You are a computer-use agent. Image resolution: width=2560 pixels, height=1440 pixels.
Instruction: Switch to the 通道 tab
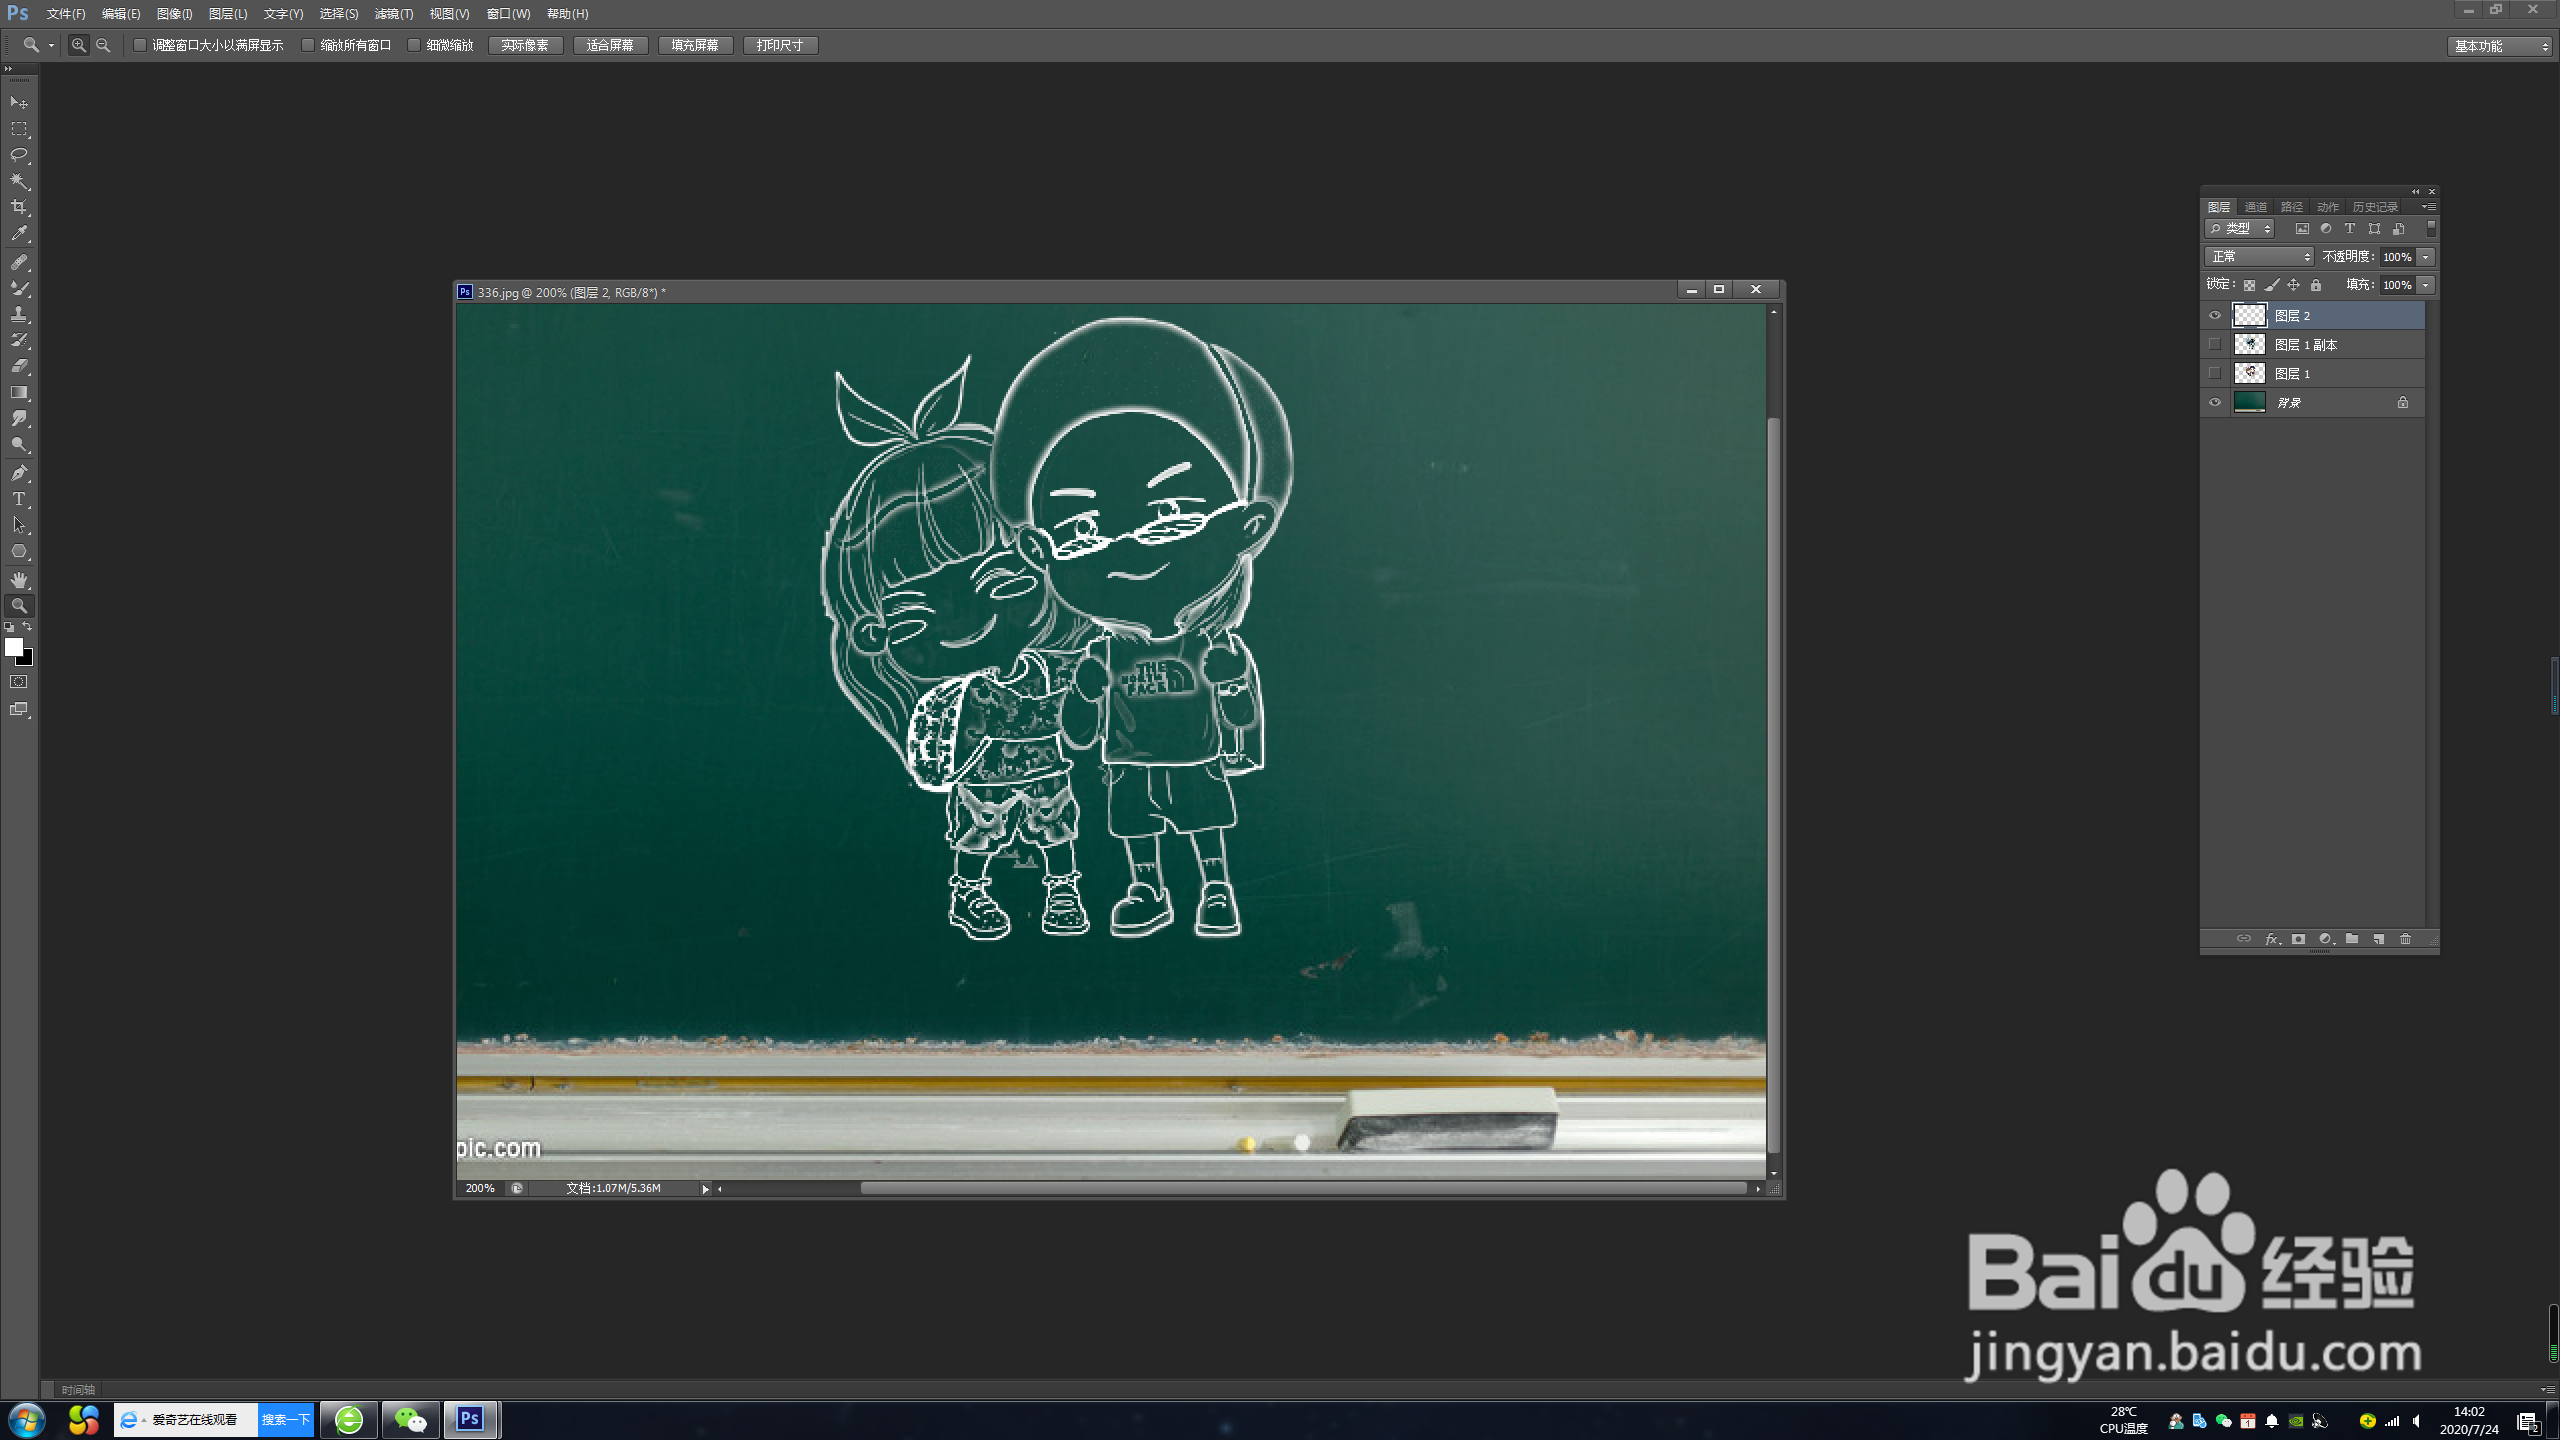2255,207
